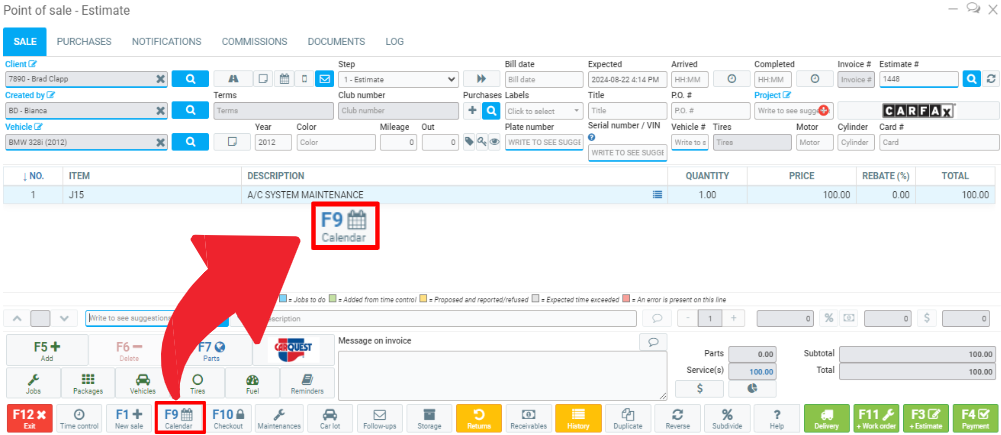Expand the row options for A/C SYSTEM MAINTENANCE
The height and width of the screenshot is (435, 1001).
click(x=657, y=195)
